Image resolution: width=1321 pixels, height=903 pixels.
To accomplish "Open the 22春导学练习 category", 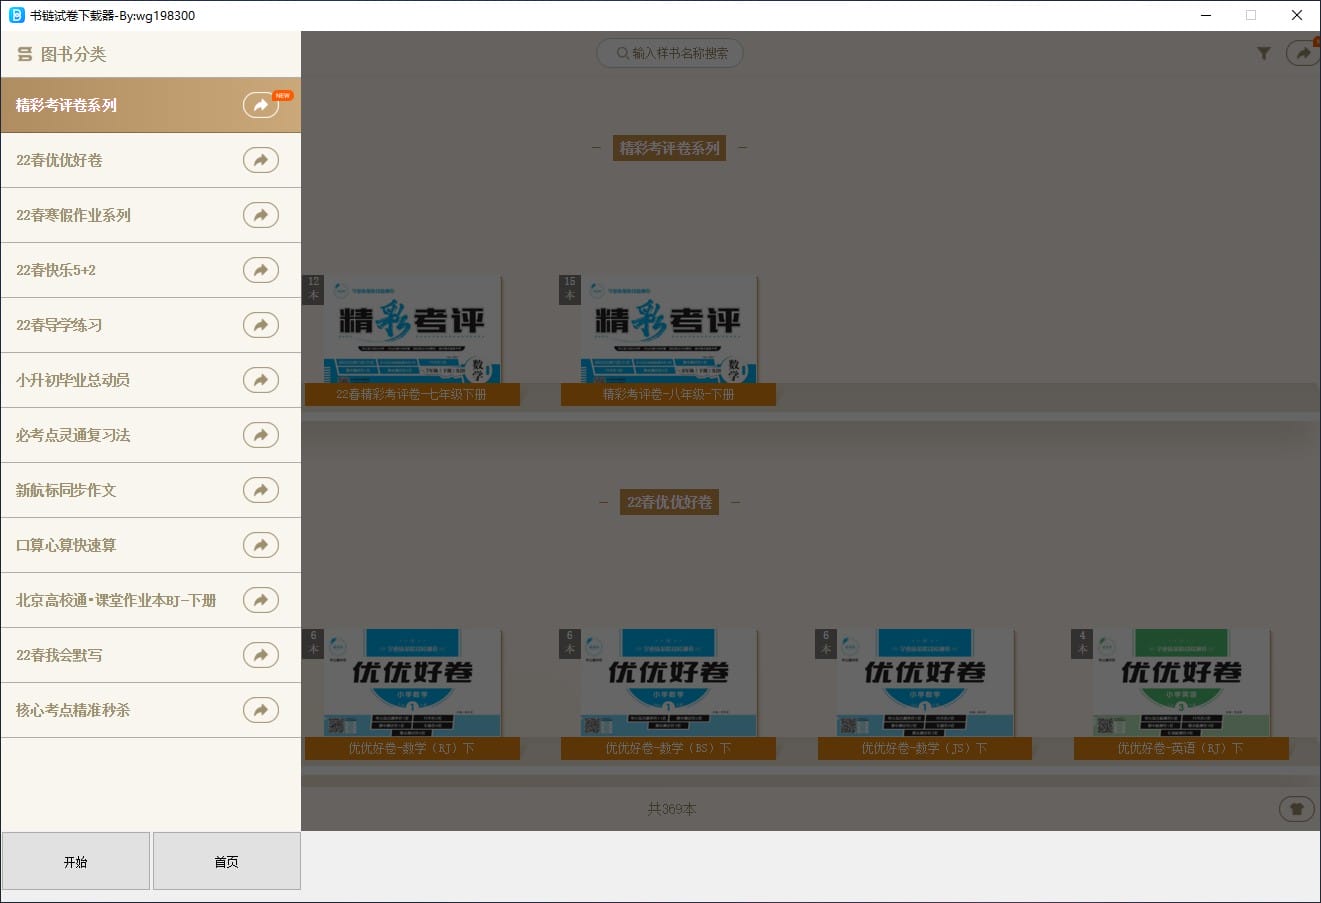I will (x=151, y=325).
